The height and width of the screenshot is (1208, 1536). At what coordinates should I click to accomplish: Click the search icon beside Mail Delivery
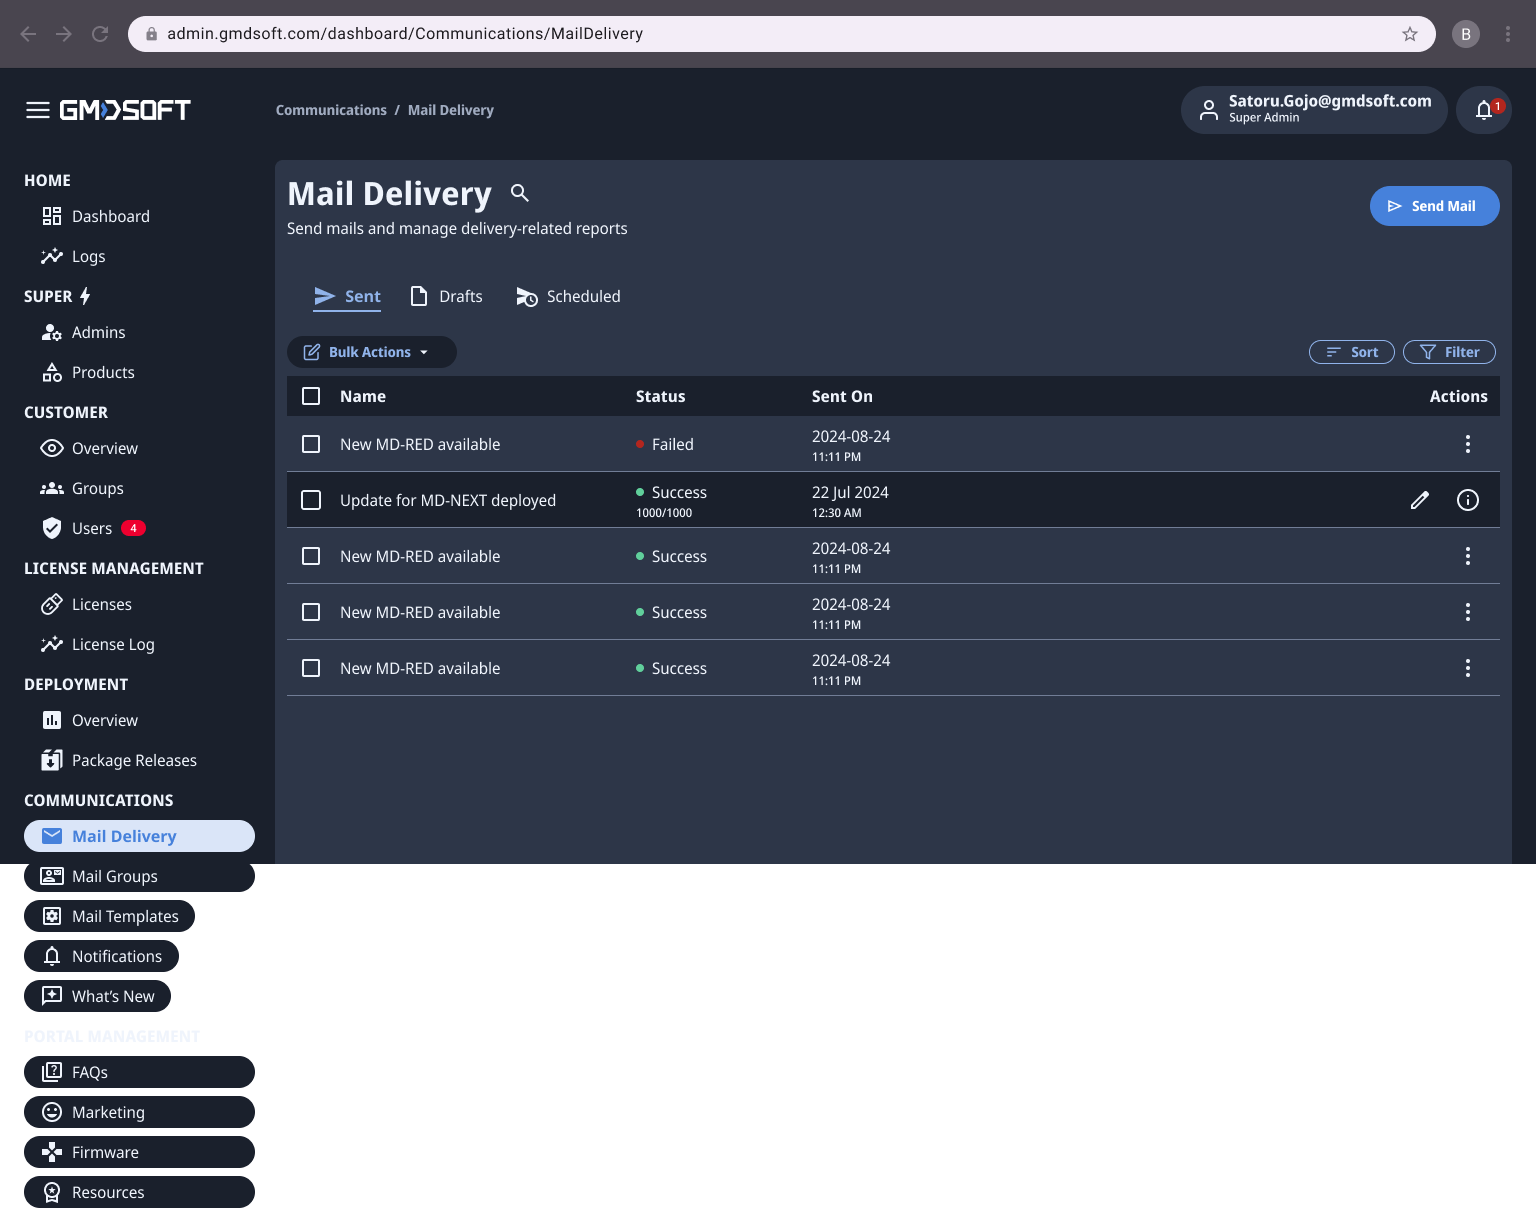pos(520,193)
